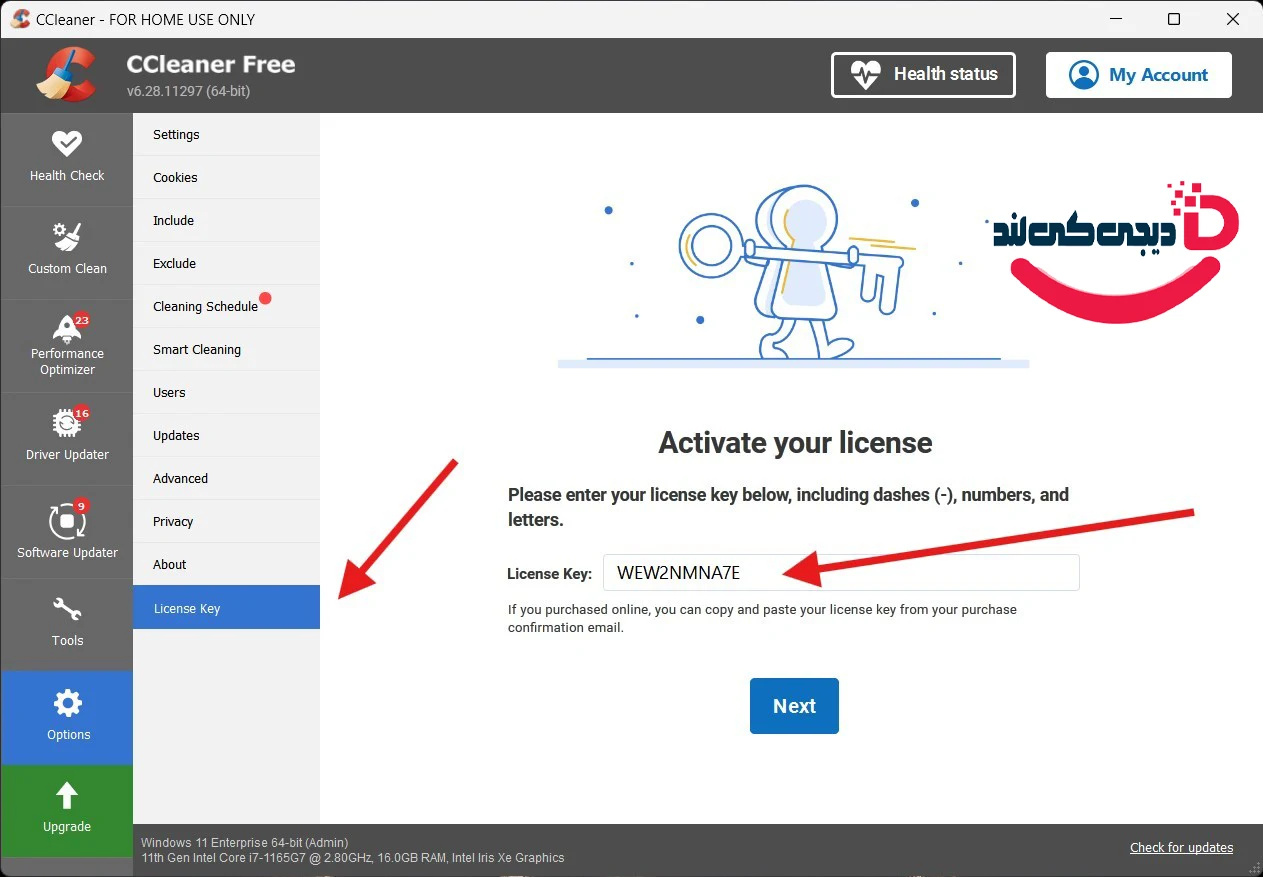
Task: Click Windows 11 Enterprise system info text
Action: tap(245, 843)
